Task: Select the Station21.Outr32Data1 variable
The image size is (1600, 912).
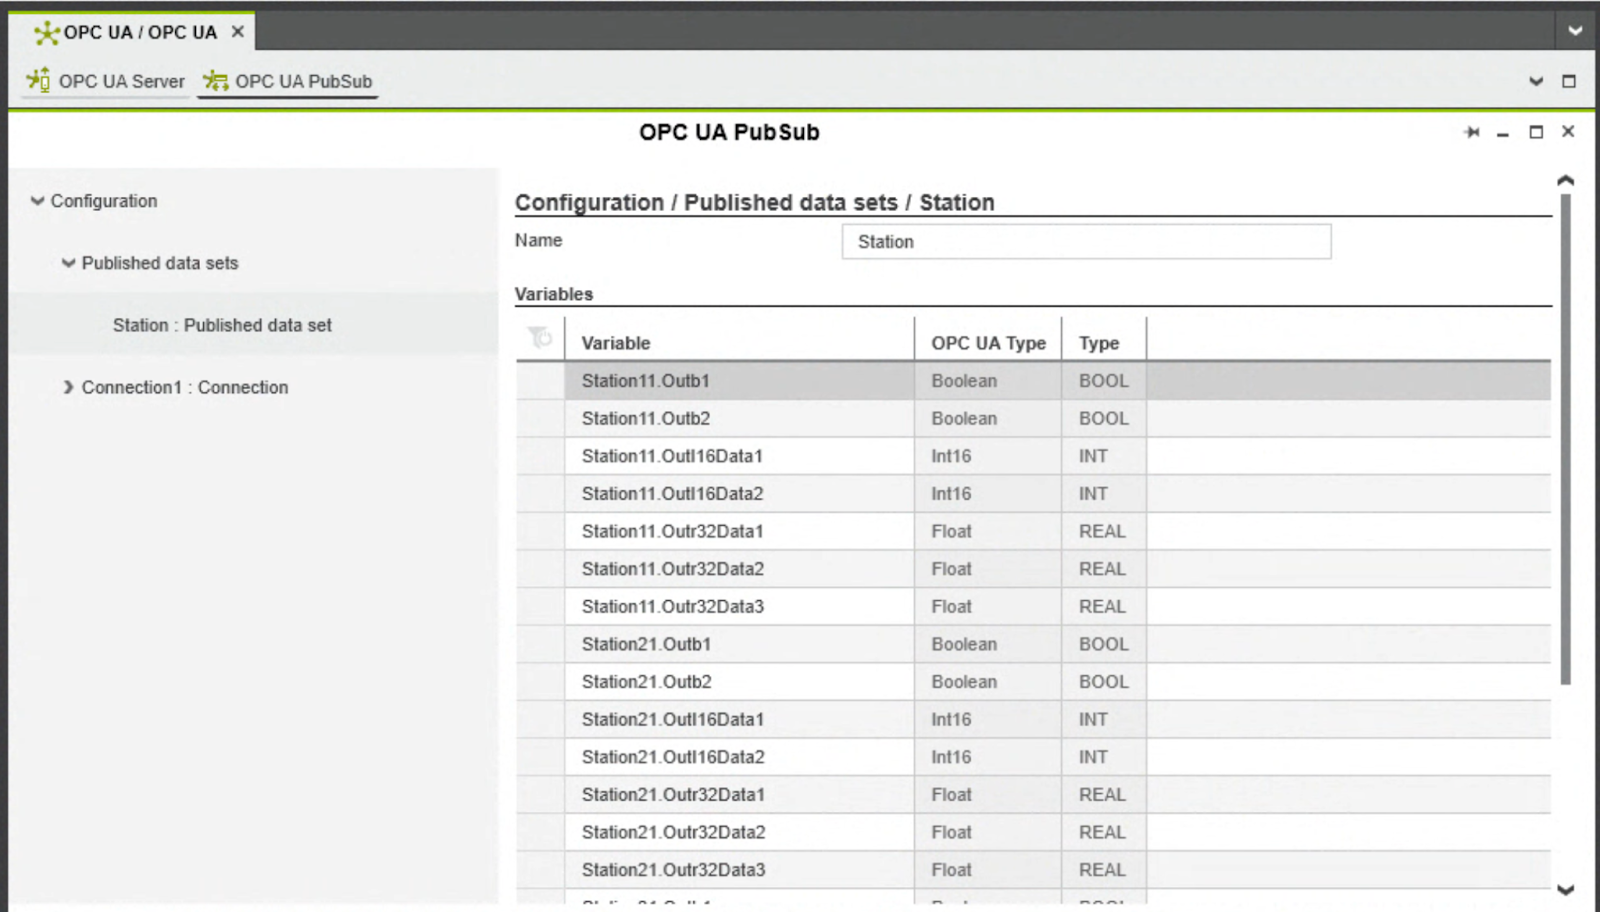Action: pos(672,795)
